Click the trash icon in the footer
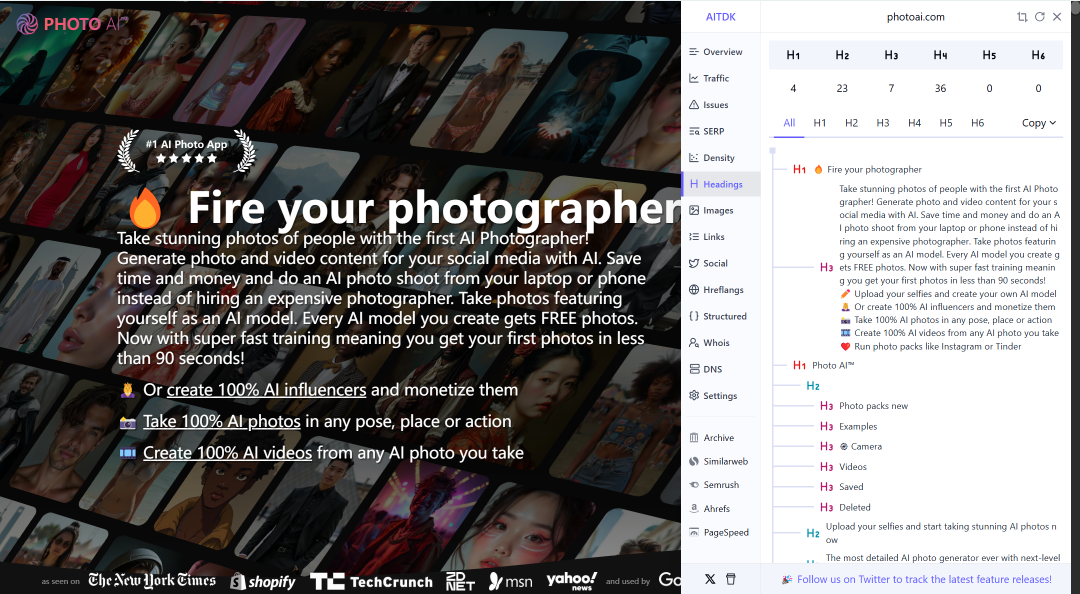 click(x=731, y=579)
